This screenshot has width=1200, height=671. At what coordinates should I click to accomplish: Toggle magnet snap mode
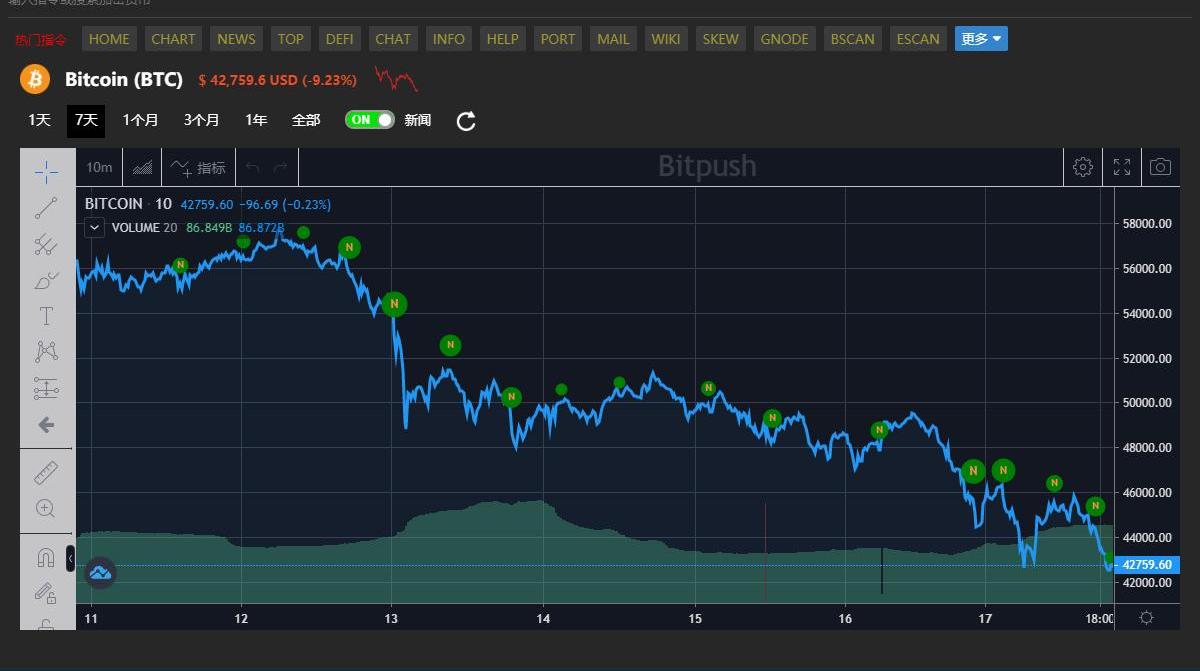[46, 557]
